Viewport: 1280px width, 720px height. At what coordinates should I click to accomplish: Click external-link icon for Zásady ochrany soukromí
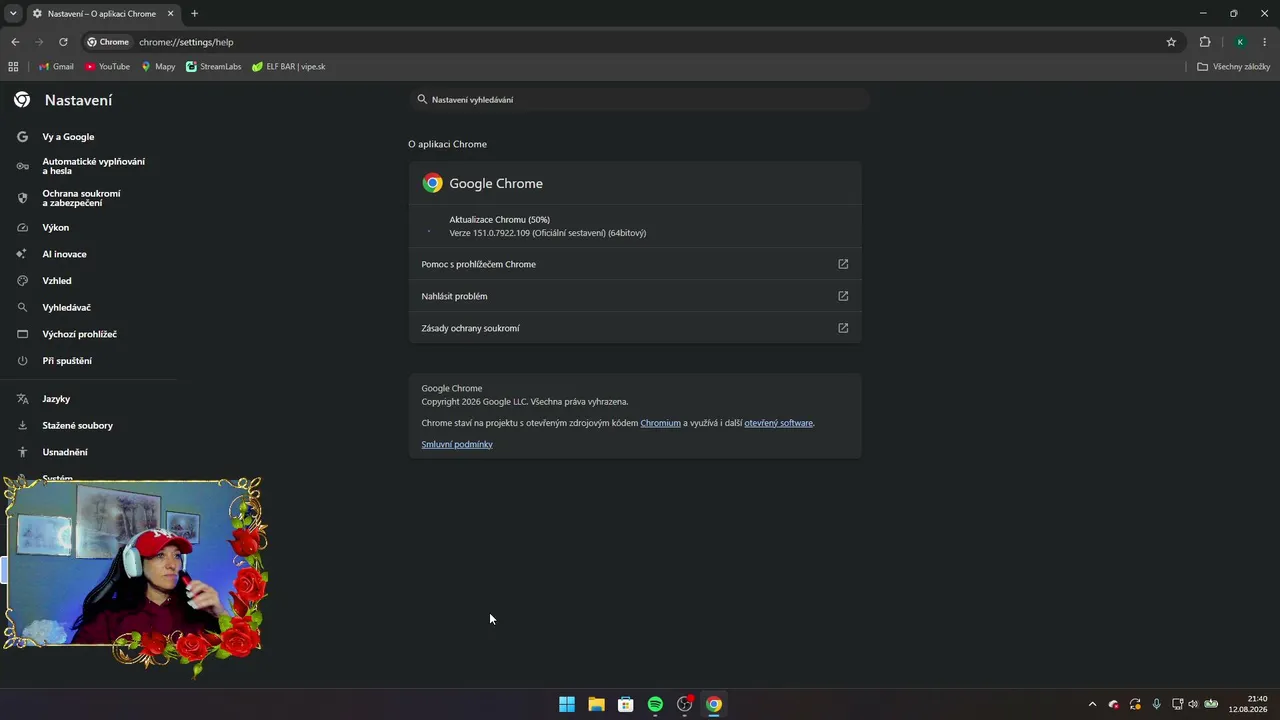(843, 328)
